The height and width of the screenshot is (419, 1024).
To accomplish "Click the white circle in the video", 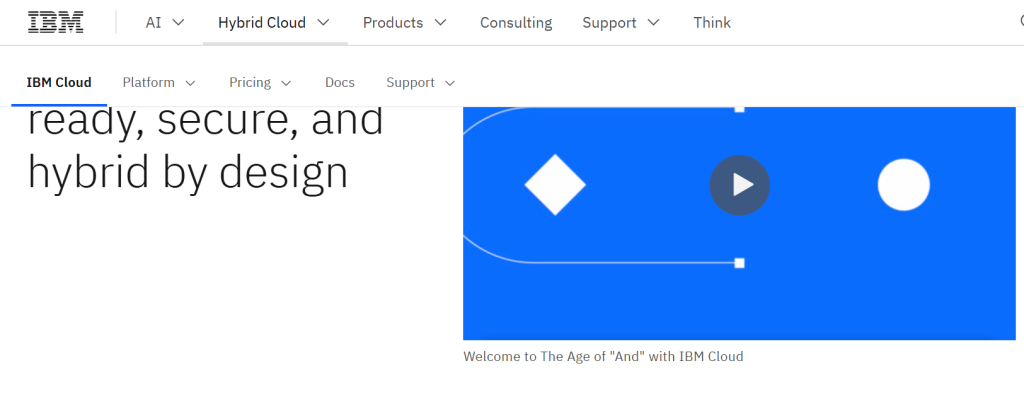I will (x=903, y=185).
